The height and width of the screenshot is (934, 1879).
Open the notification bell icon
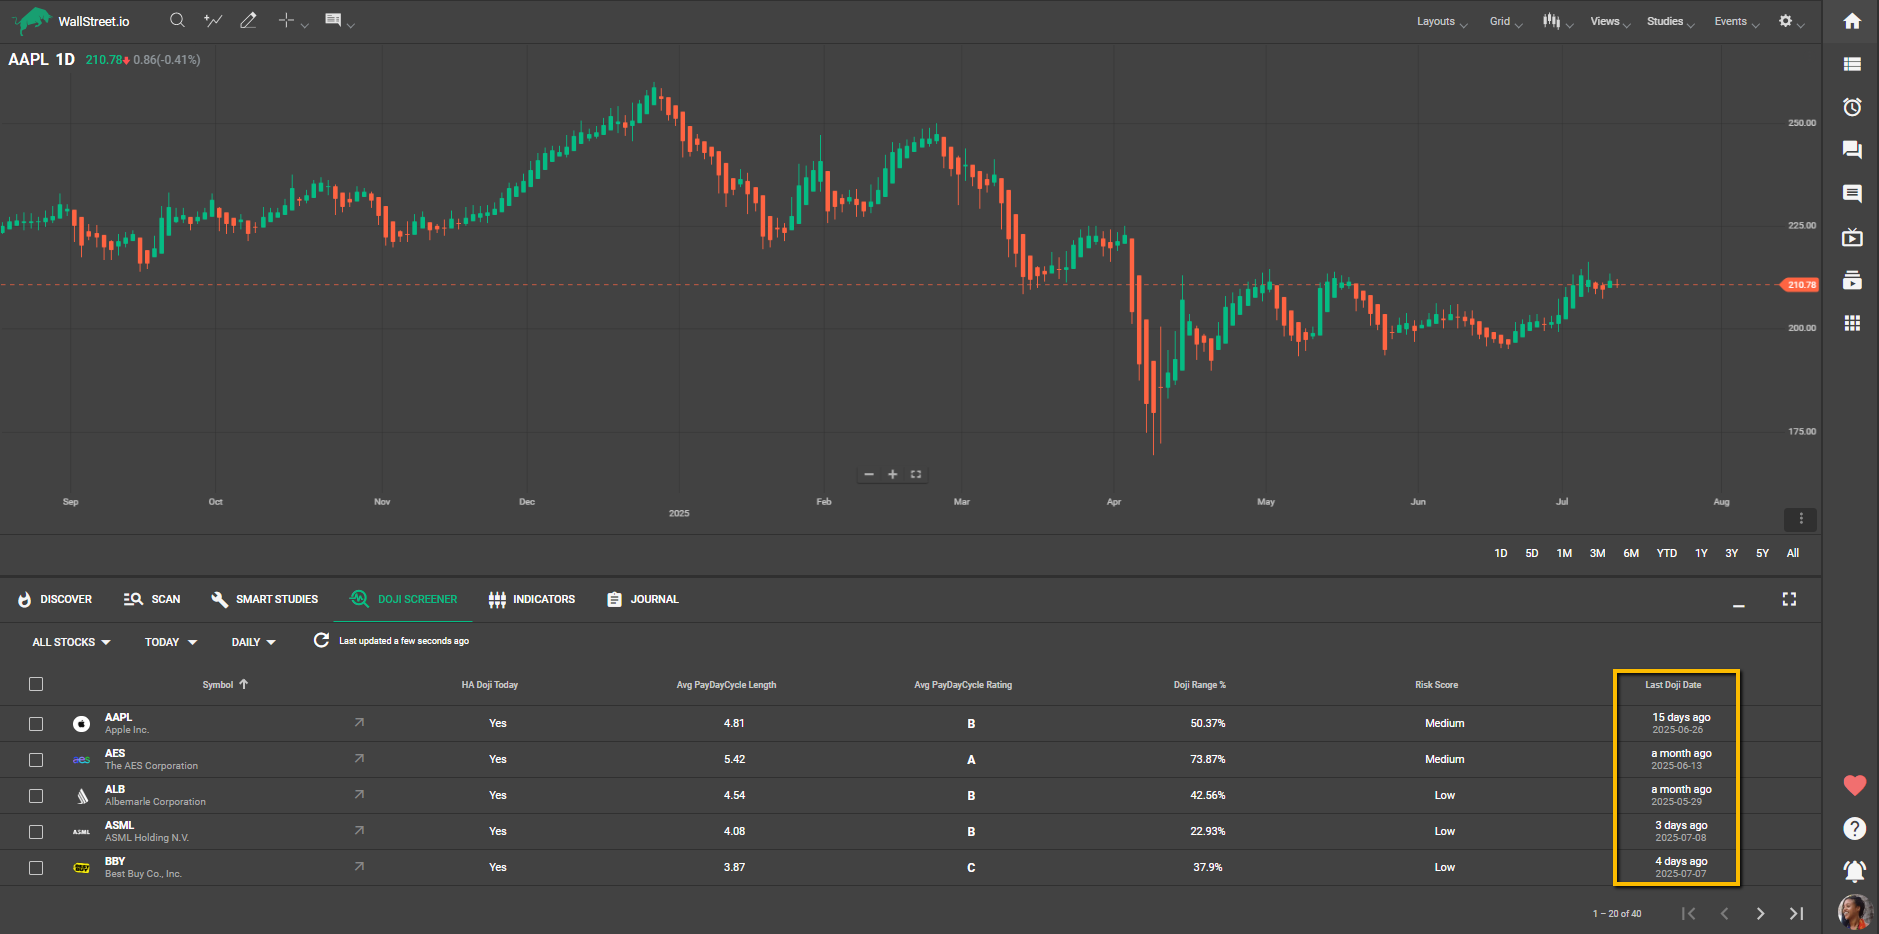pos(1854,871)
